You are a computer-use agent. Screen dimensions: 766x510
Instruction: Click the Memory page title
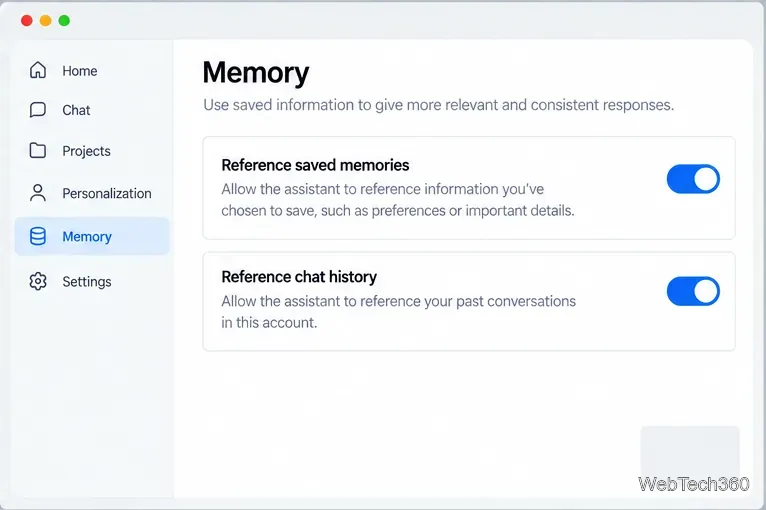coord(256,72)
